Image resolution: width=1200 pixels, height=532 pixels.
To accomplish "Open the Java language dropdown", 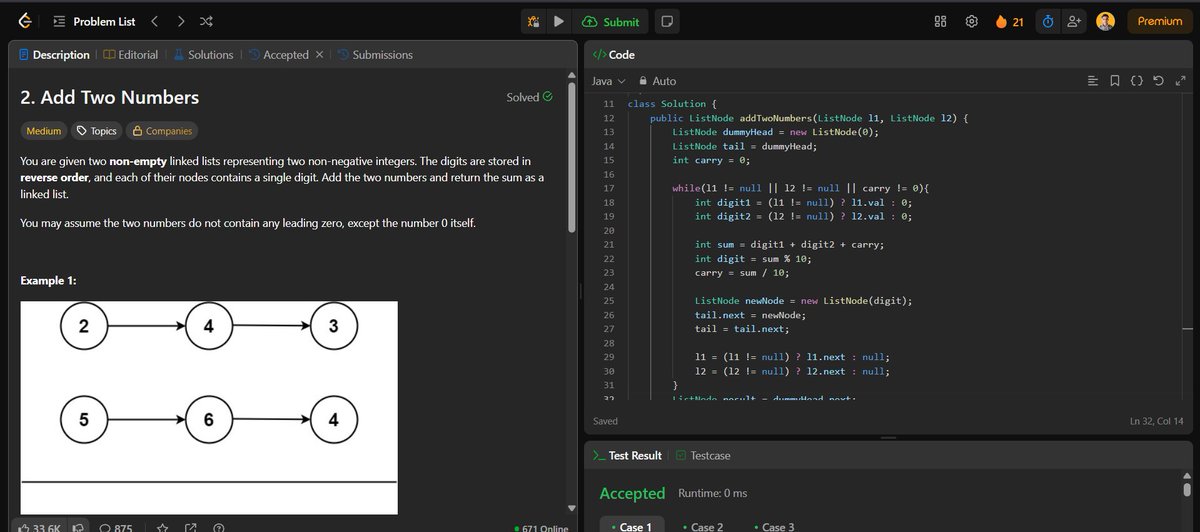I will click(x=608, y=81).
